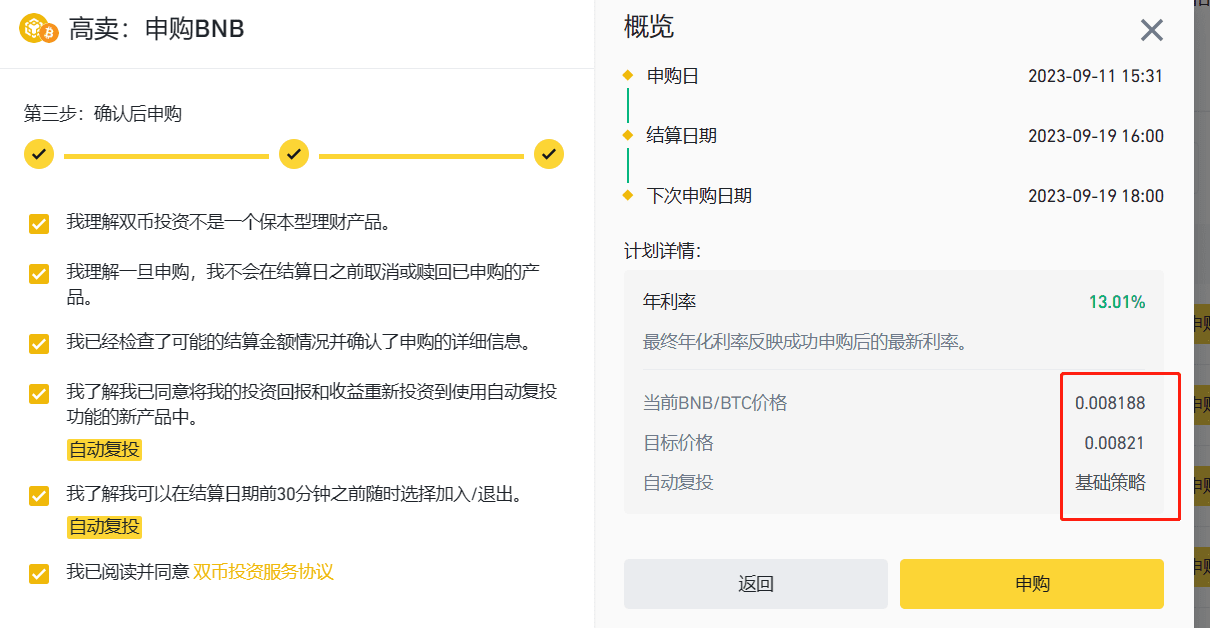
Task: Click the third step checkmark circle
Action: tap(549, 155)
